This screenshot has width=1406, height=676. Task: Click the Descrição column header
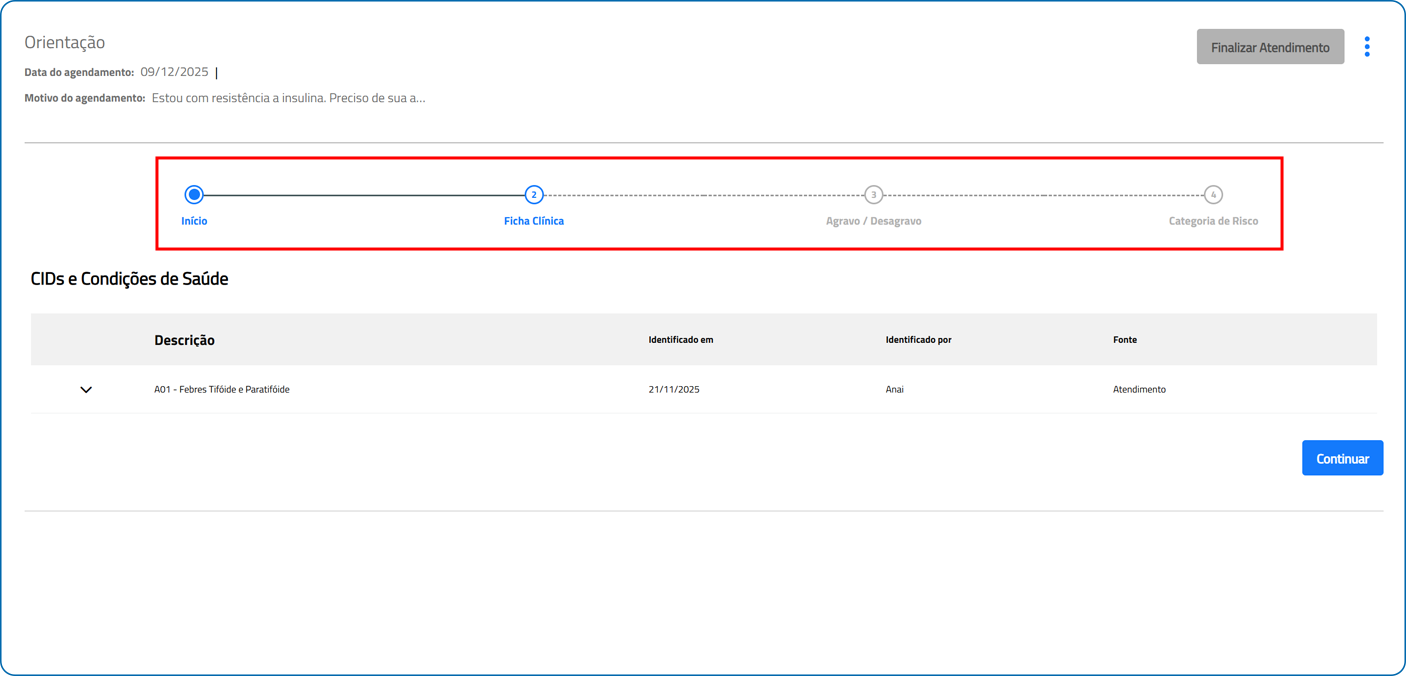pos(184,340)
